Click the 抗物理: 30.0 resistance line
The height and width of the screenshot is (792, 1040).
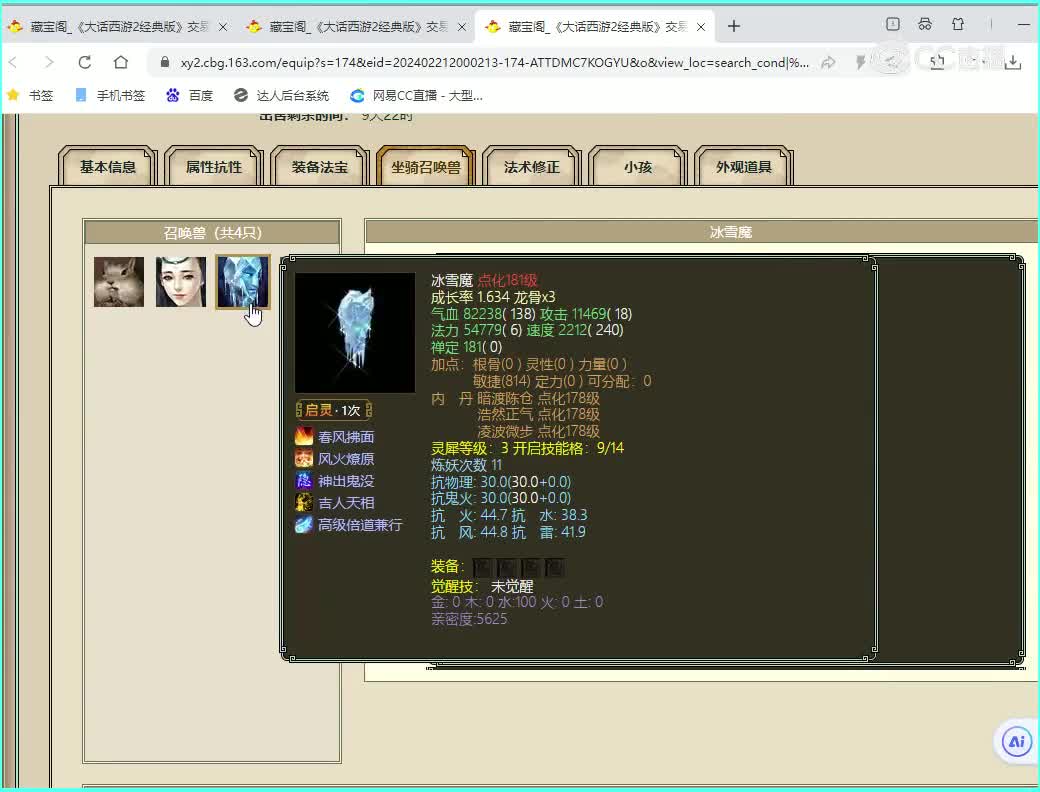tap(501, 482)
